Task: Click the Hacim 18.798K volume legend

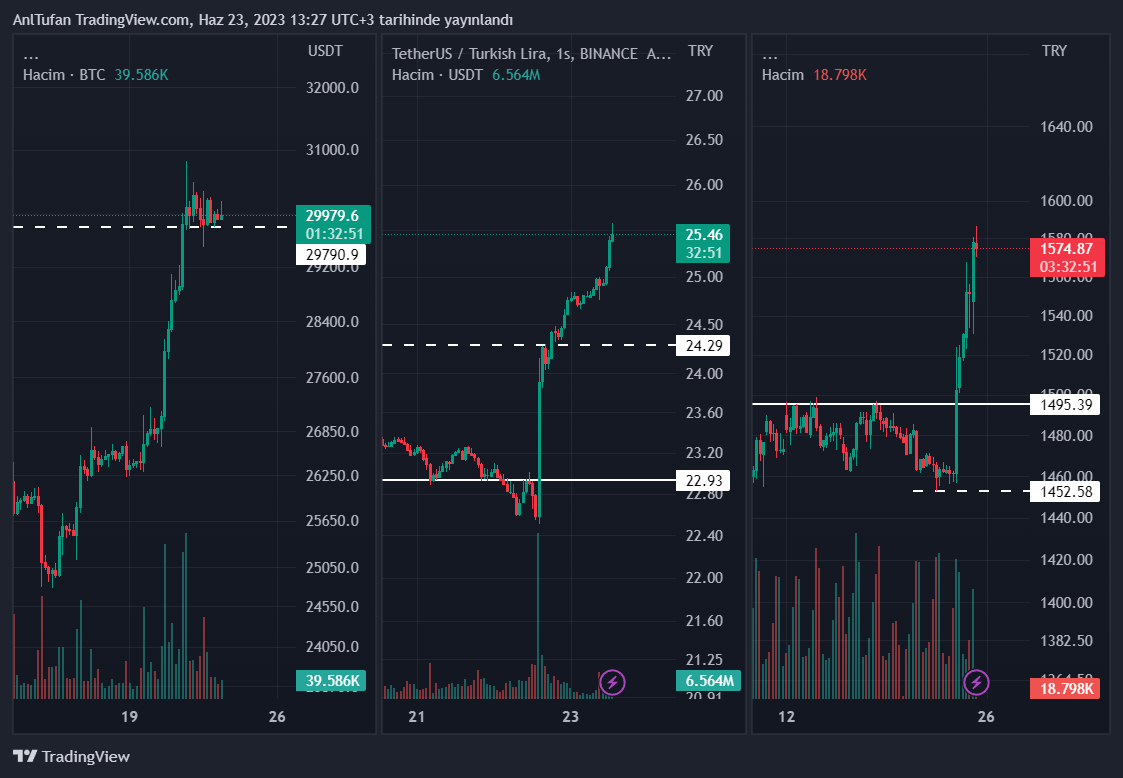Action: click(813, 75)
